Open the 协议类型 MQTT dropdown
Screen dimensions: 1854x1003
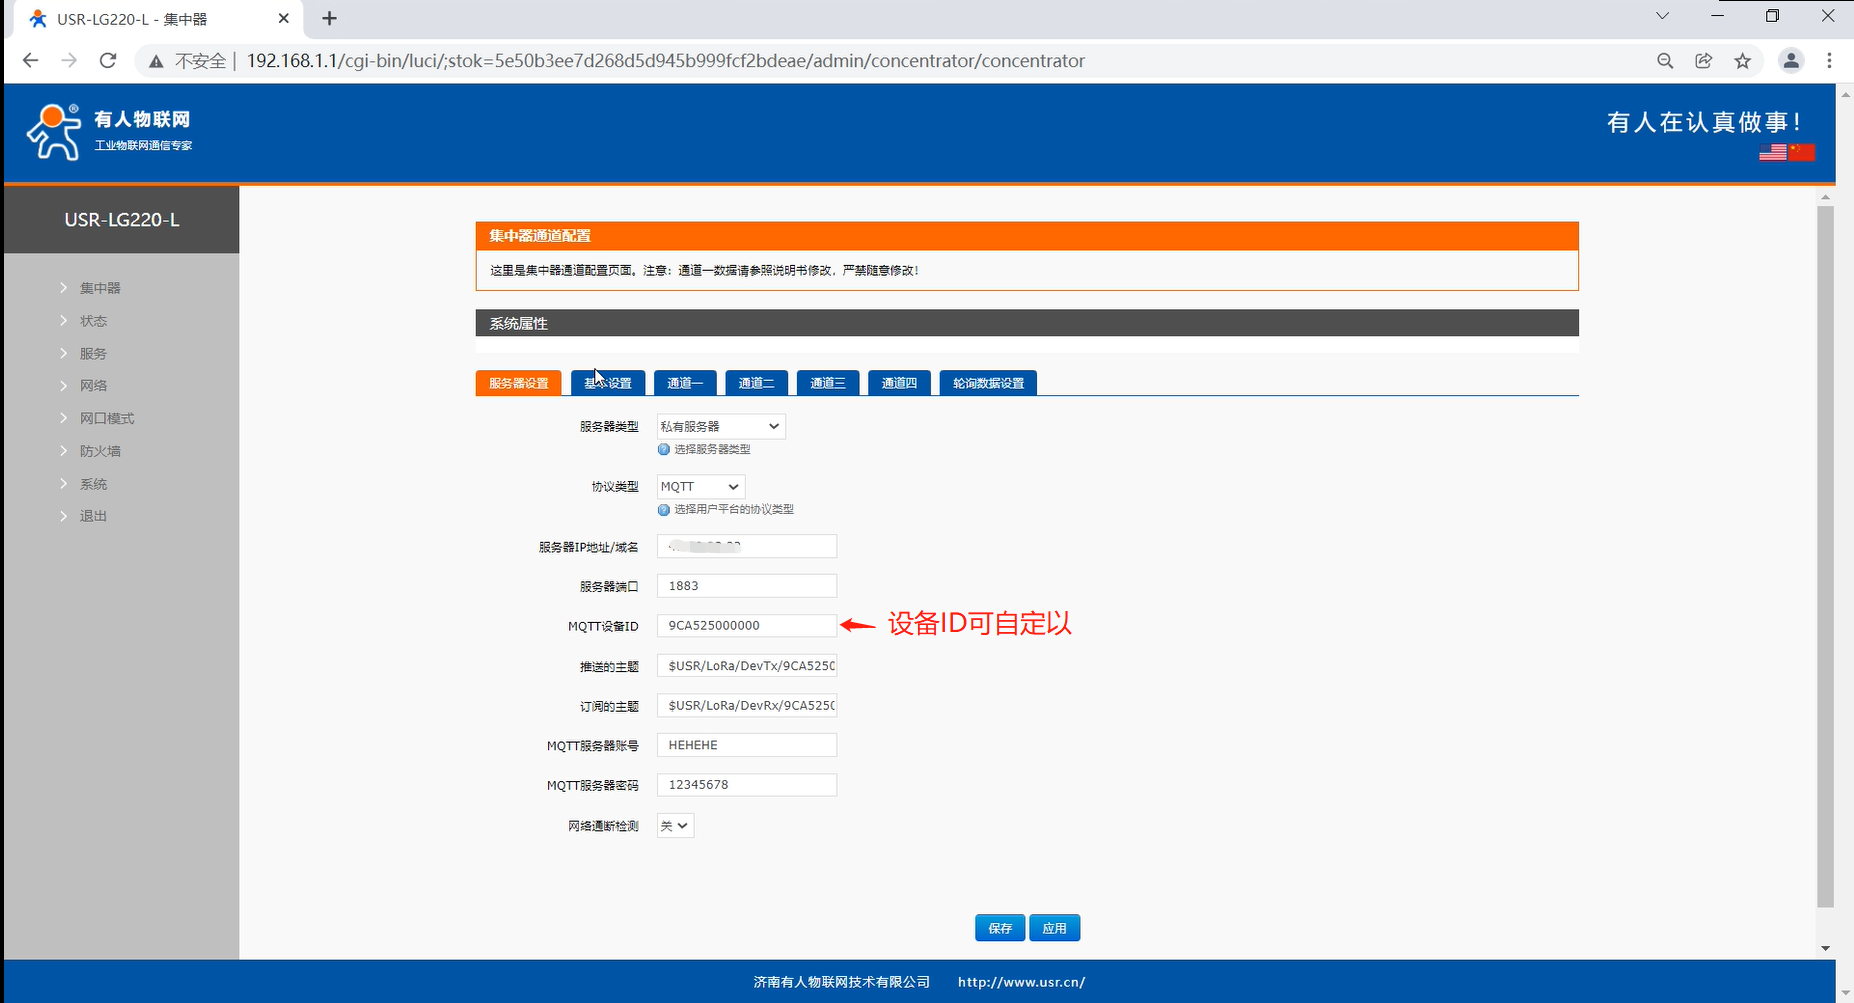click(x=700, y=487)
